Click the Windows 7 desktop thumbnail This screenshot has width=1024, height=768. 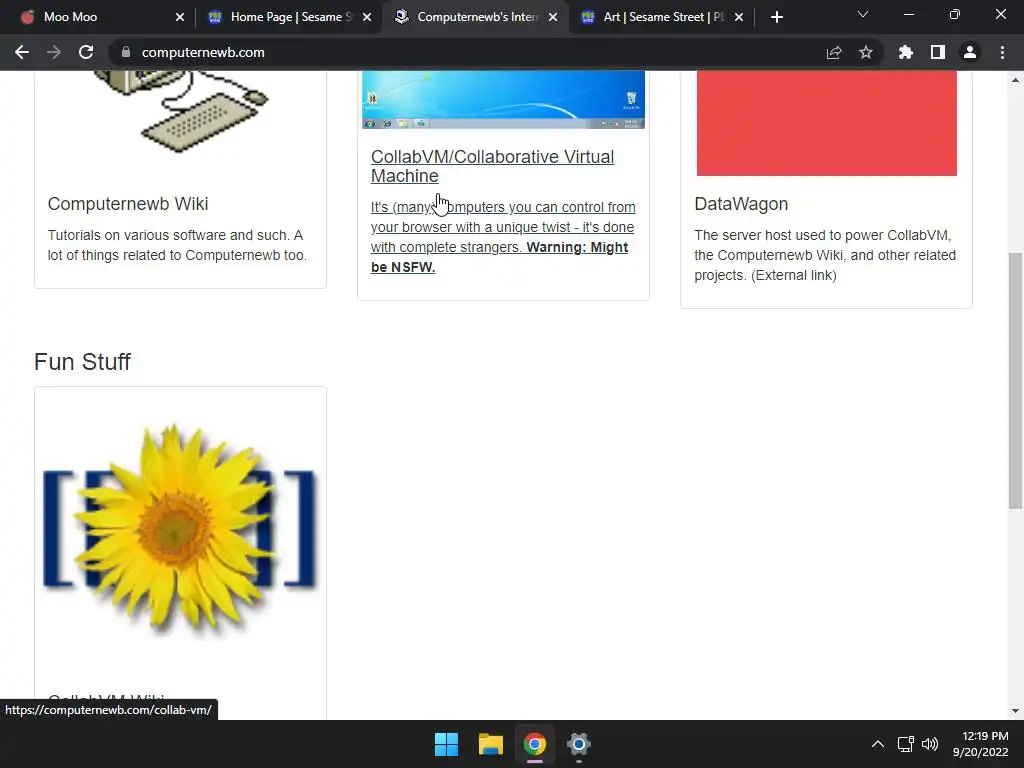click(x=504, y=100)
